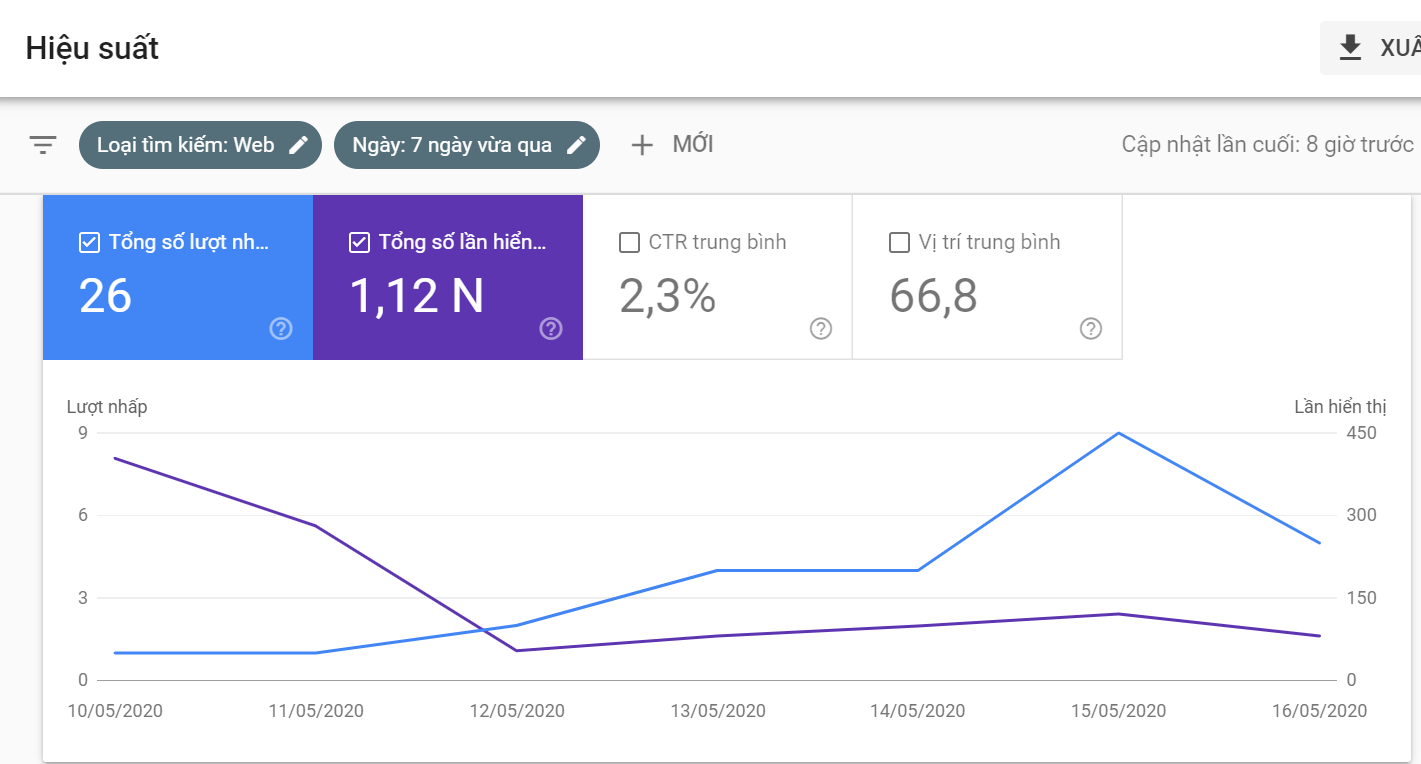
Task: Click the 13/05/2020 date label
Action: pyautogui.click(x=718, y=711)
